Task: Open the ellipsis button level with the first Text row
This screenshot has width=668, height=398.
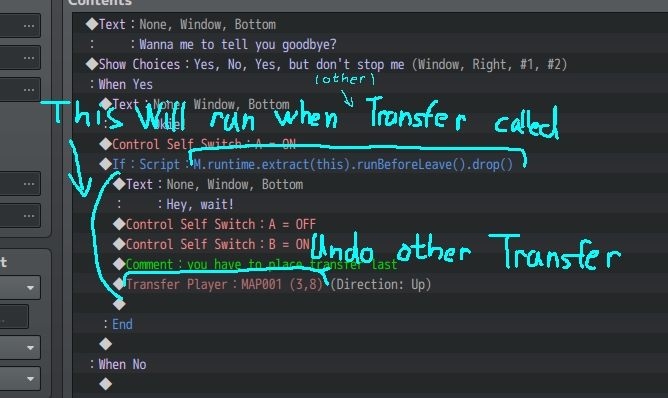Action: [x=20, y=25]
